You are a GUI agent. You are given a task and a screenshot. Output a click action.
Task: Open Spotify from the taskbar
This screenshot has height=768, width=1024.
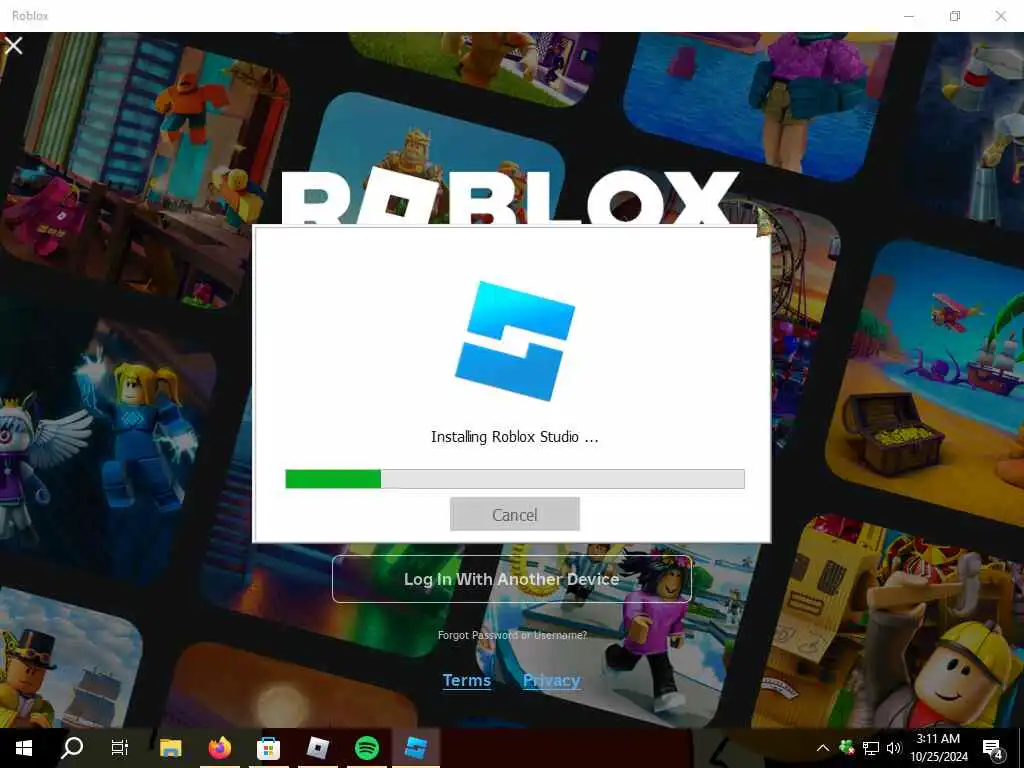coord(366,748)
